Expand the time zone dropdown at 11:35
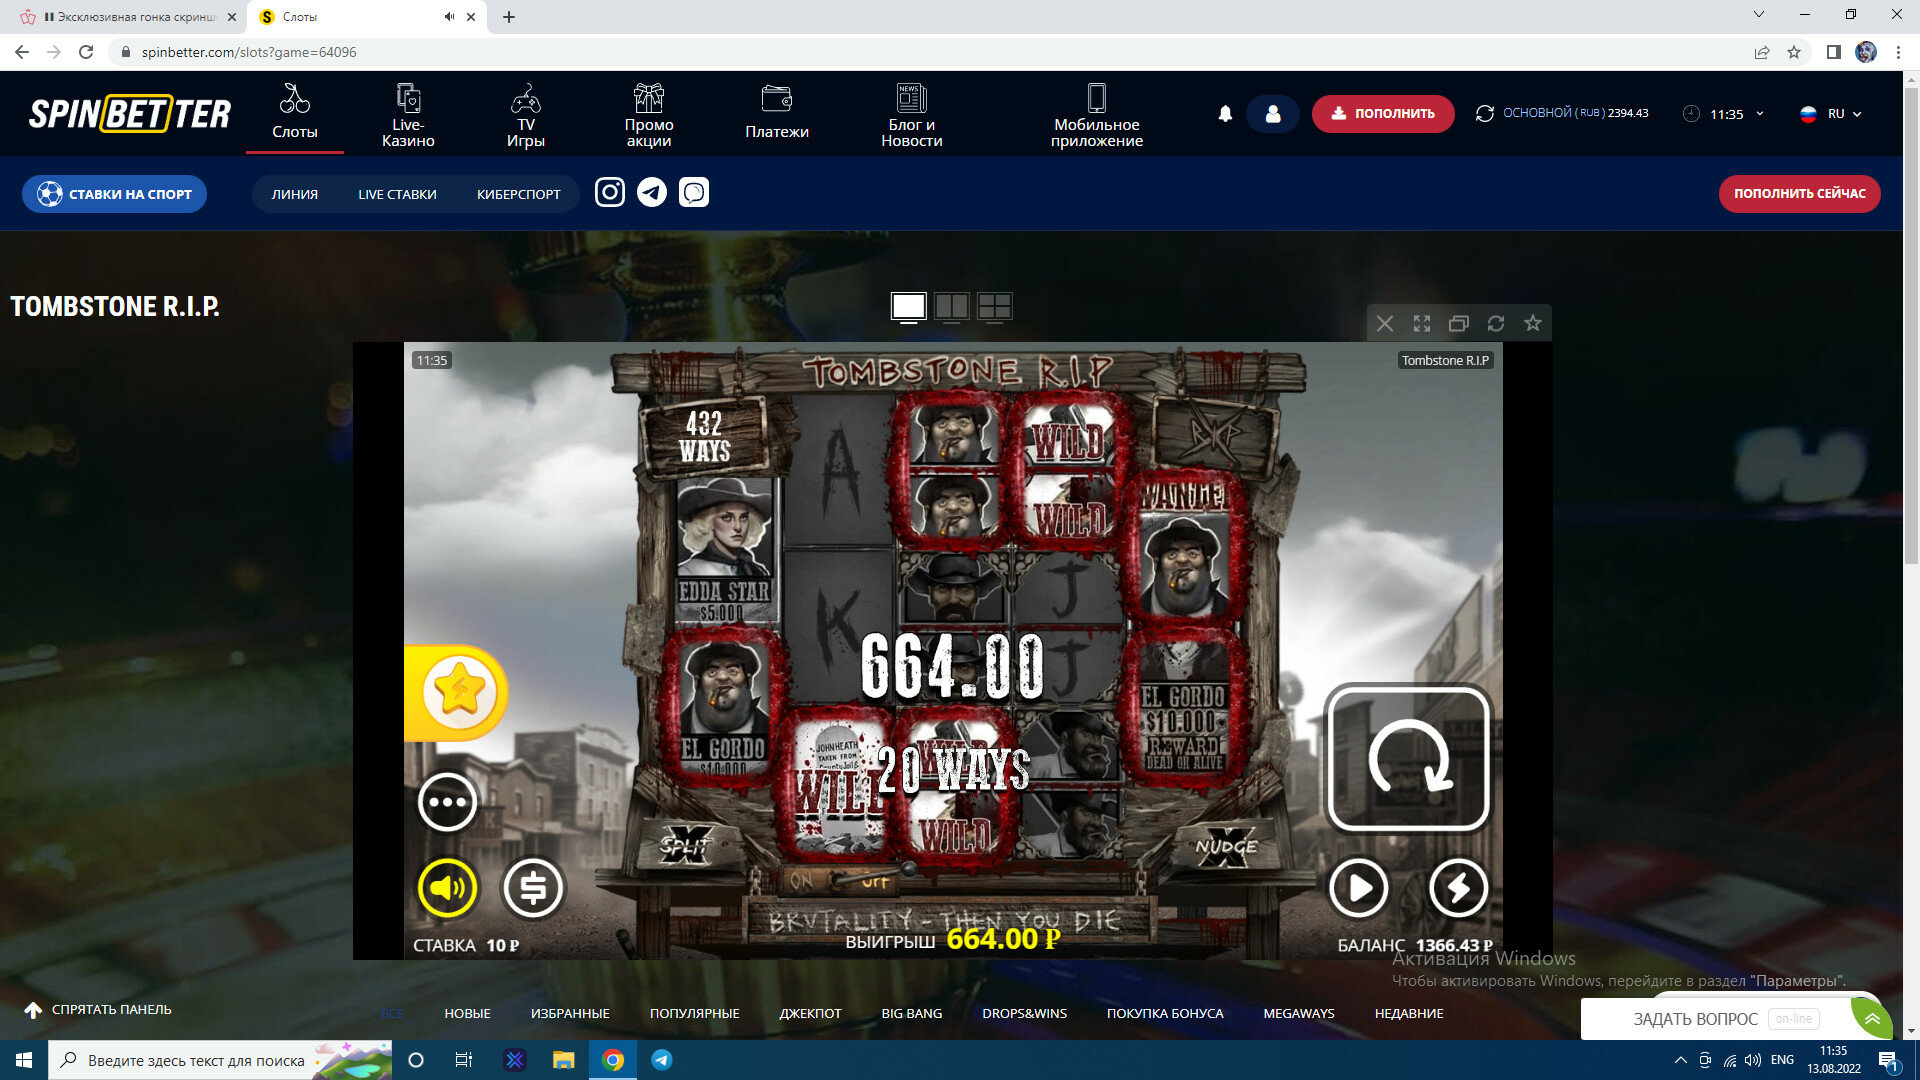Viewport: 1920px width, 1080px height. (1759, 114)
